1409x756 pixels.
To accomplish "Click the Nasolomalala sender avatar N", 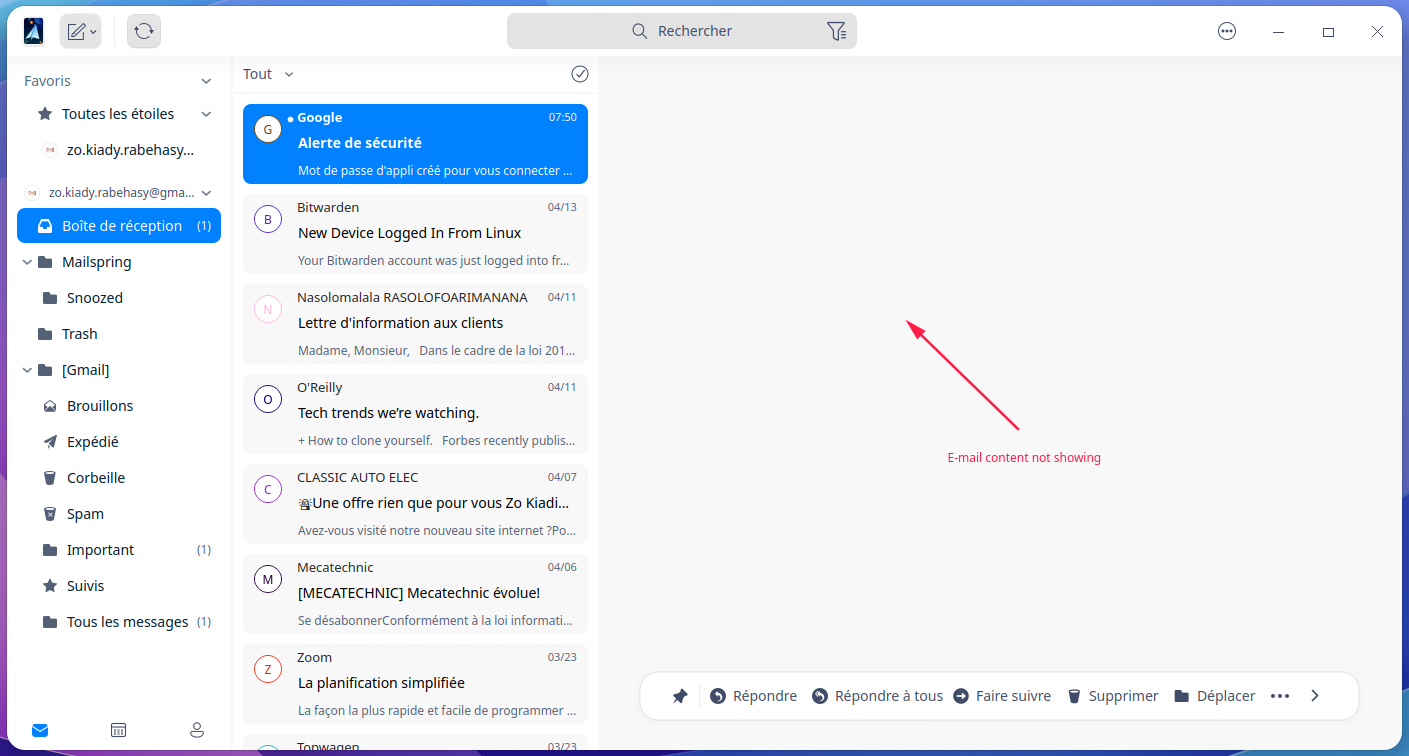I will pos(267,309).
